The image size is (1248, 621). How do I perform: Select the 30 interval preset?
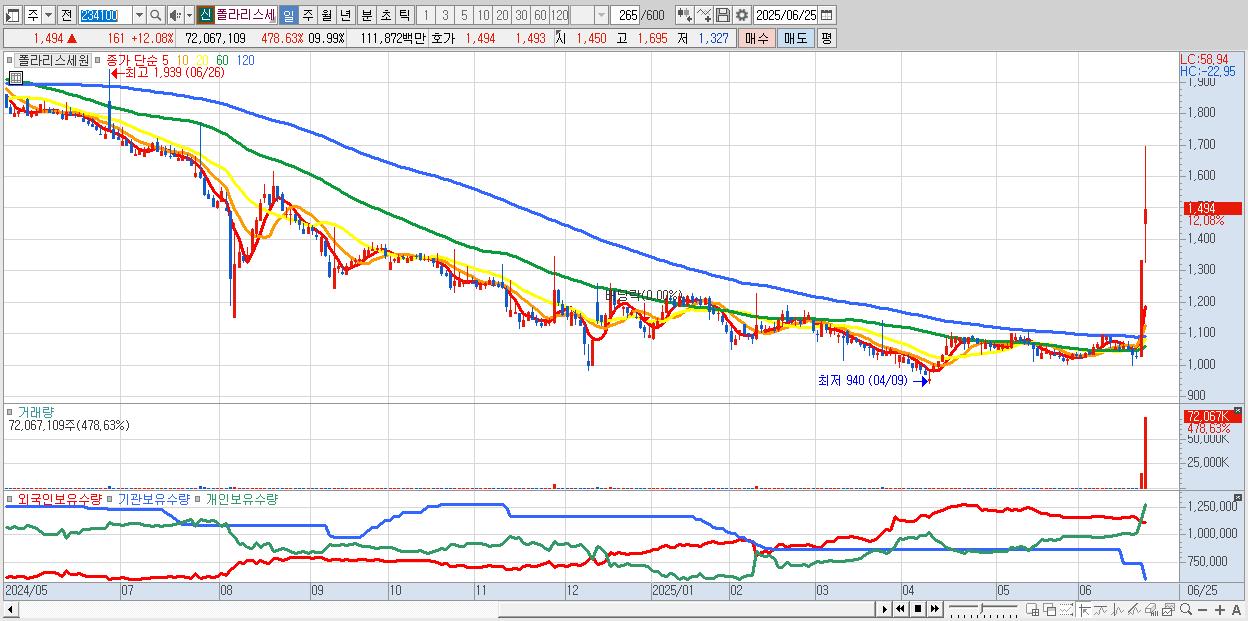pos(521,15)
